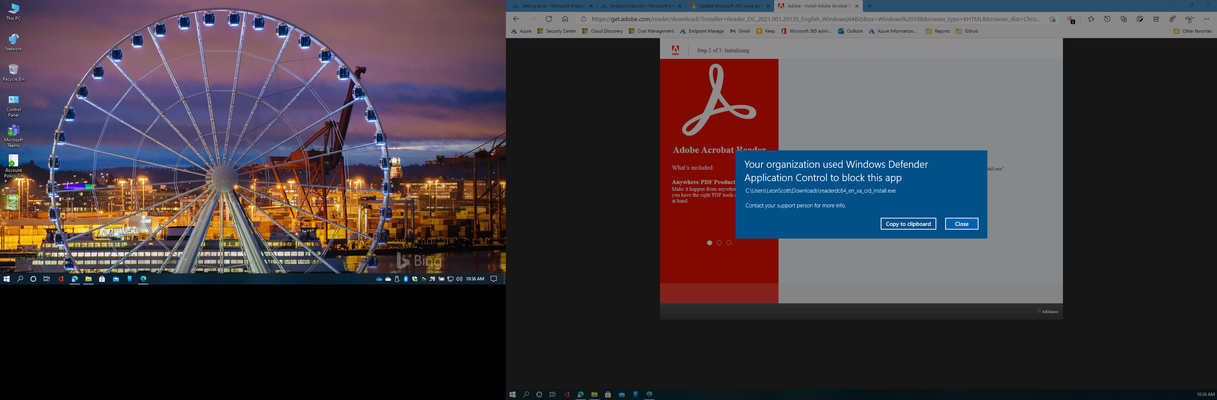Open File Explorer on left desktop taskbar

pos(88,278)
